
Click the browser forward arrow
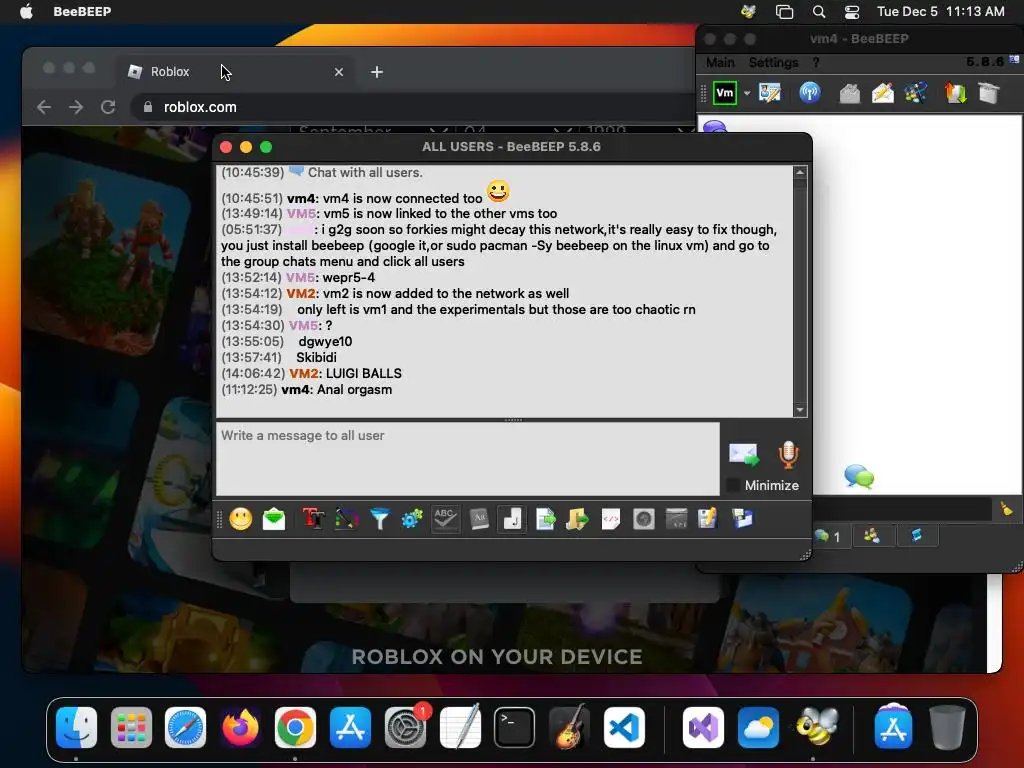coord(76,107)
